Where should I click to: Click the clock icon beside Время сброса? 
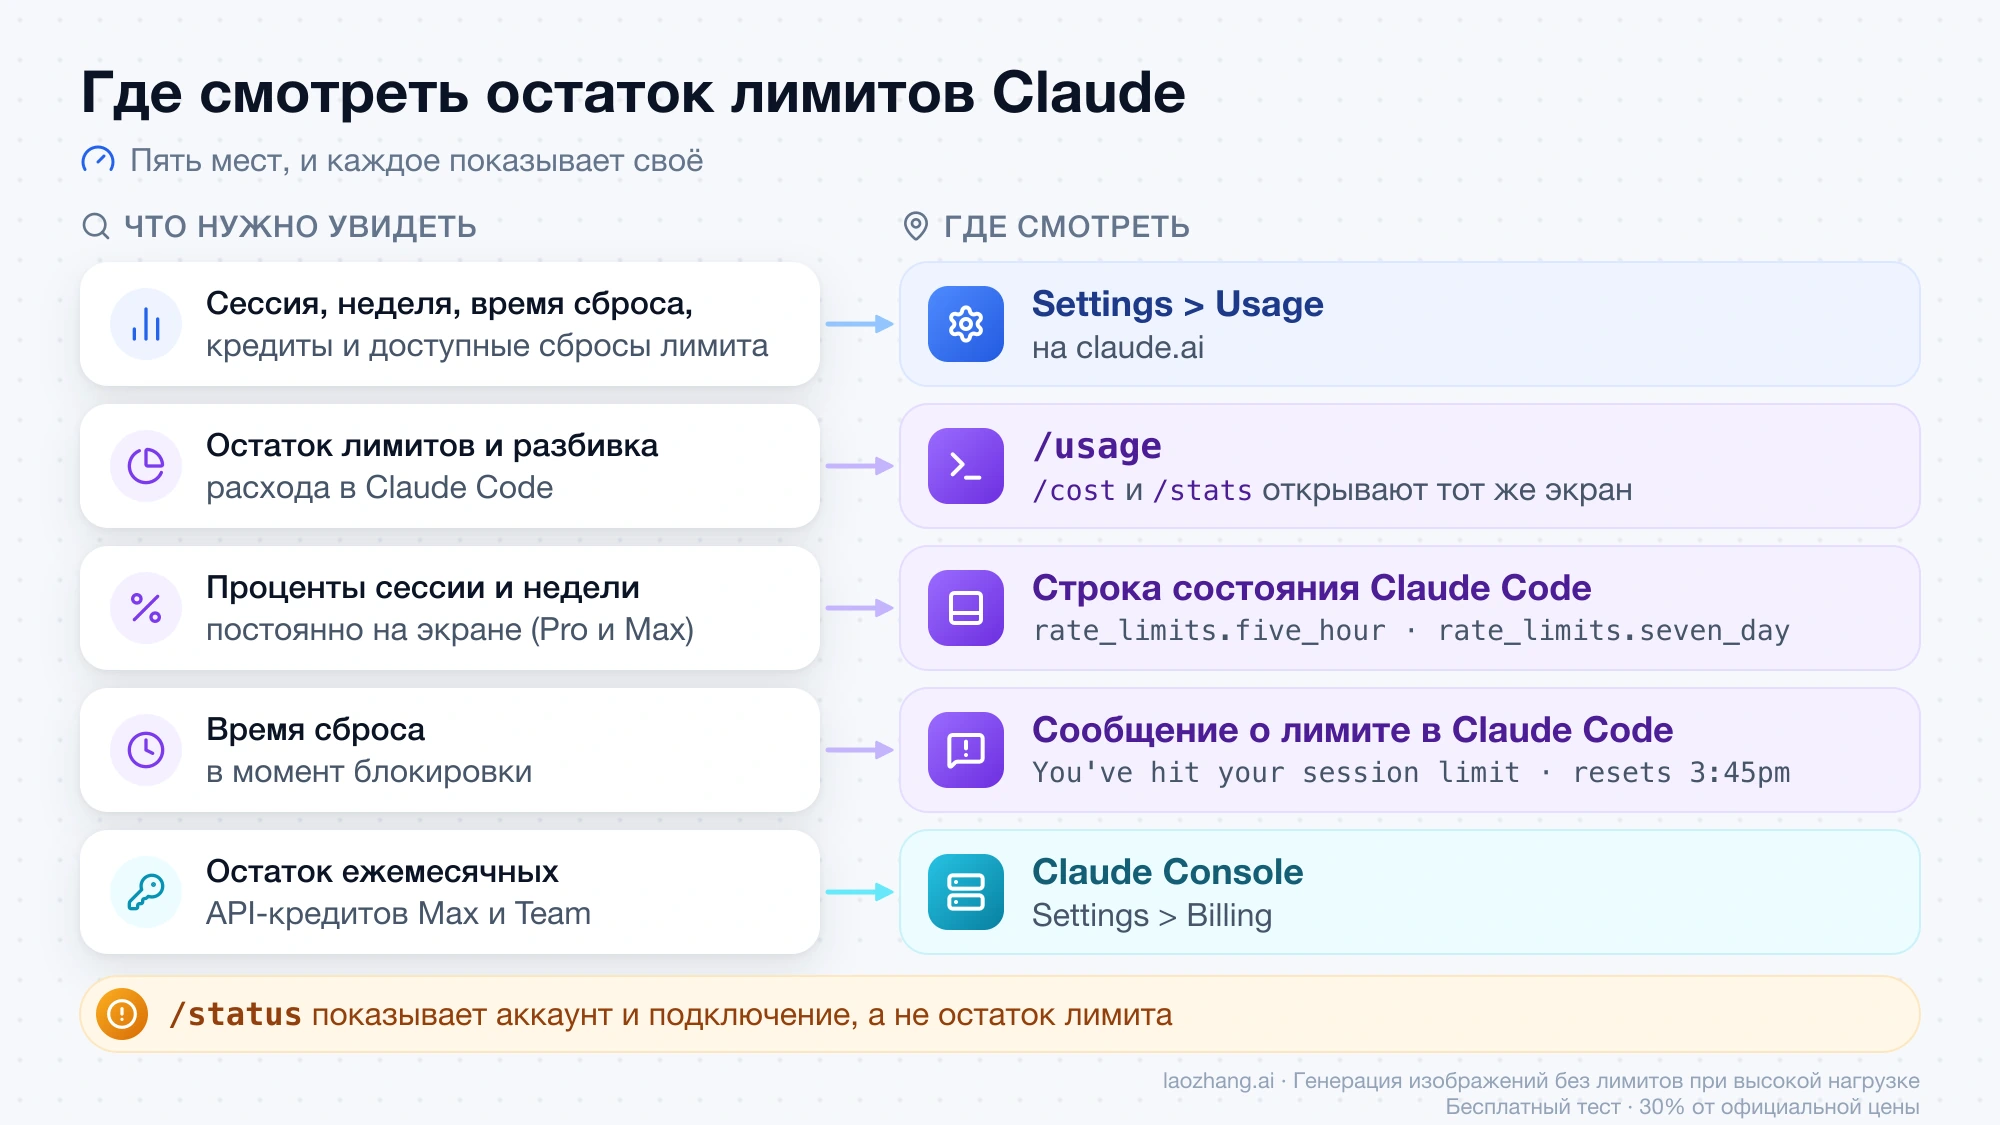click(146, 750)
